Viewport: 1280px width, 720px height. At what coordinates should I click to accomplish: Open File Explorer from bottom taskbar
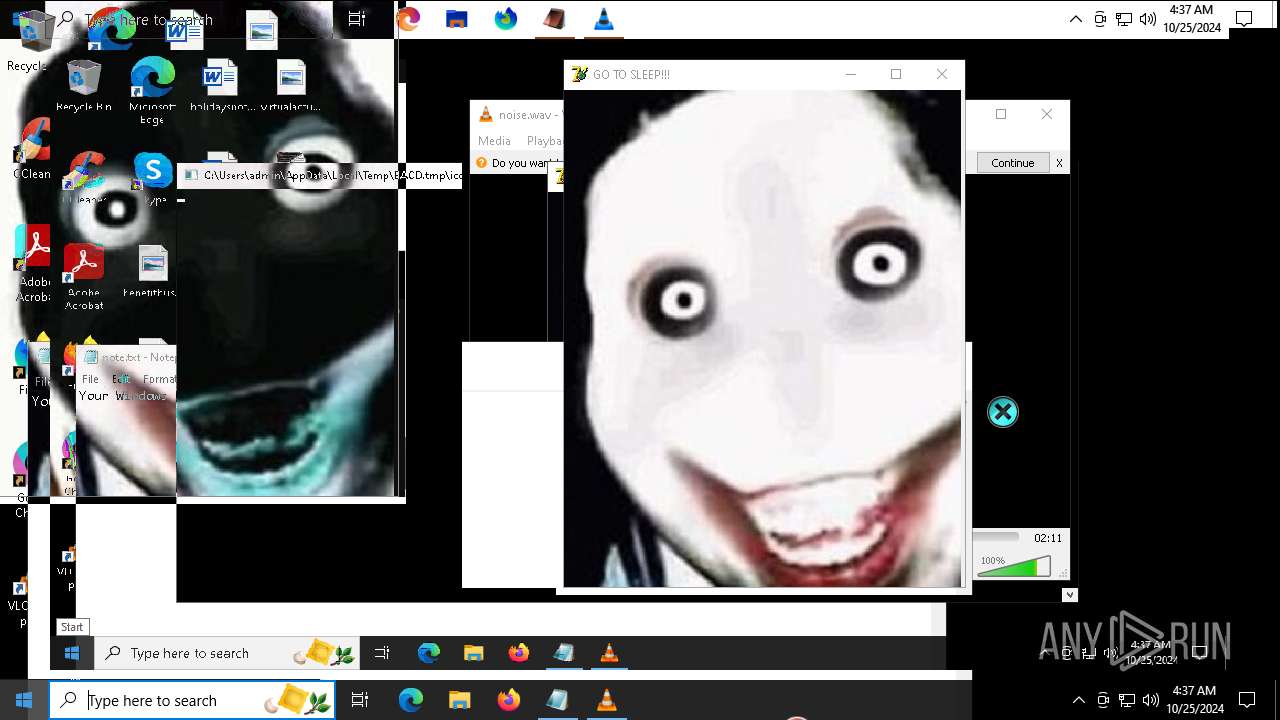[459, 700]
